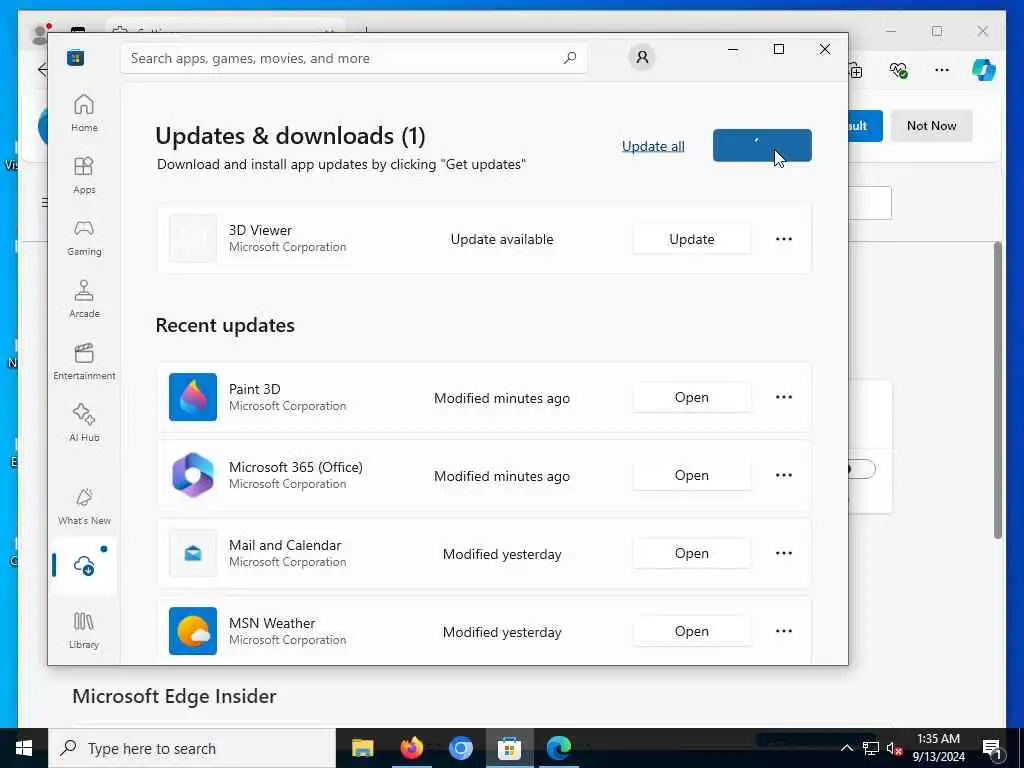Click the Microsoft Store logo icon
This screenshot has height=768, width=1024.
coord(76,57)
